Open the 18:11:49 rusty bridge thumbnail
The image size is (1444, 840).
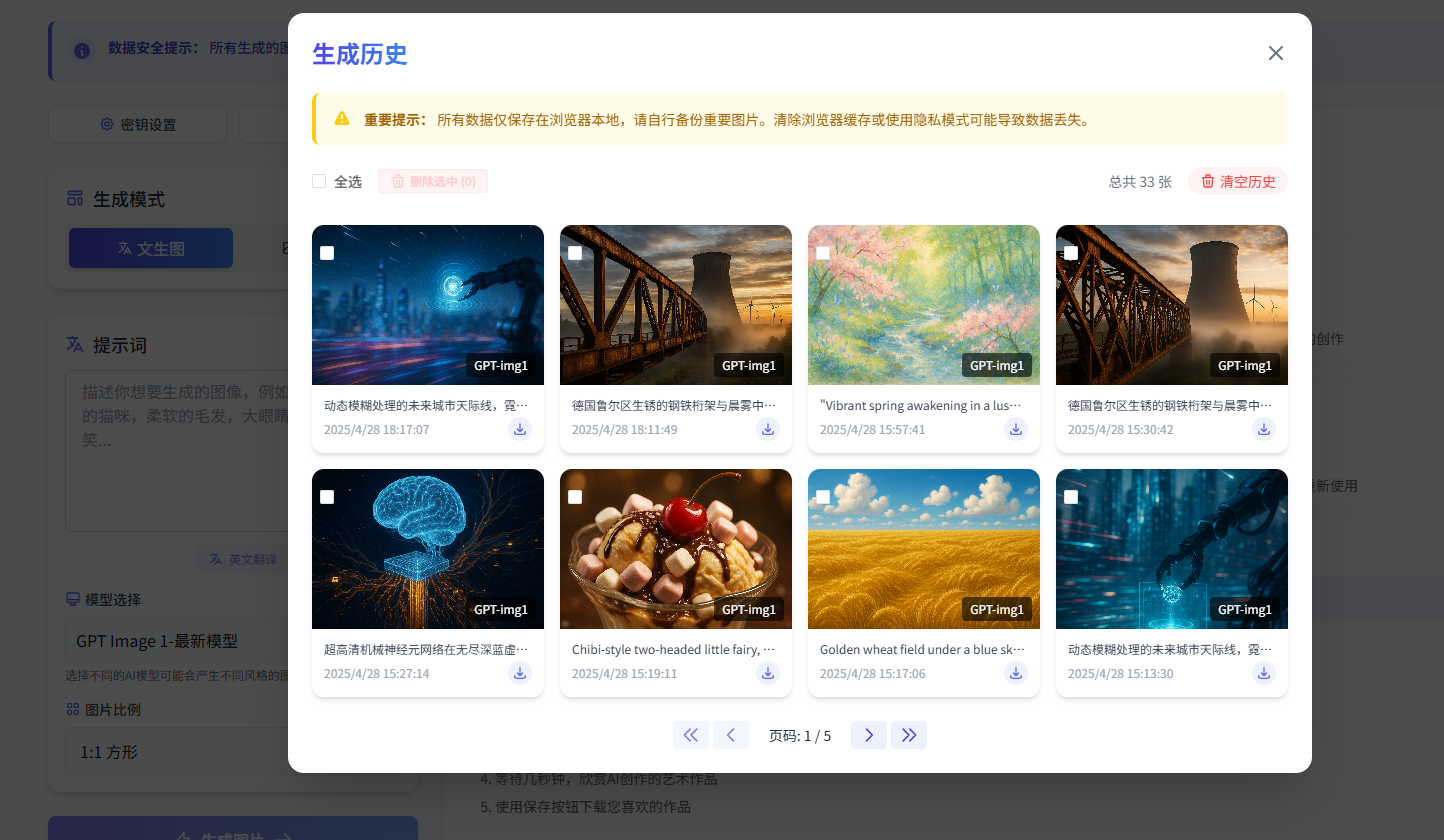pos(676,305)
